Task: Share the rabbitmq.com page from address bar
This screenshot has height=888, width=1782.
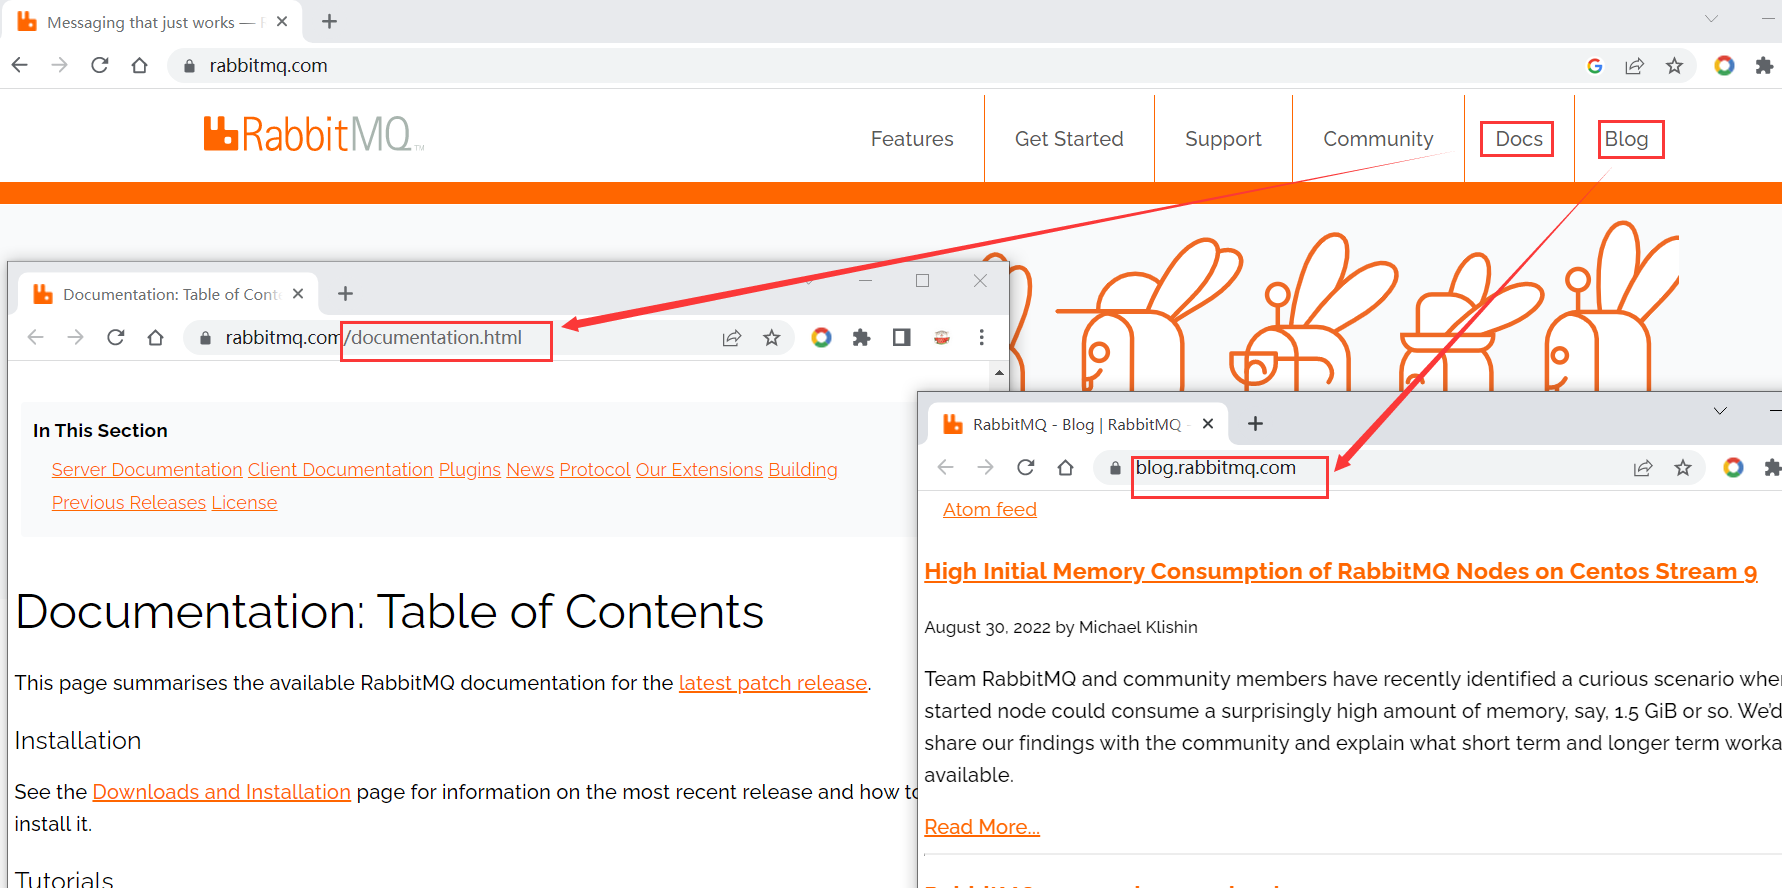Action: (1634, 66)
